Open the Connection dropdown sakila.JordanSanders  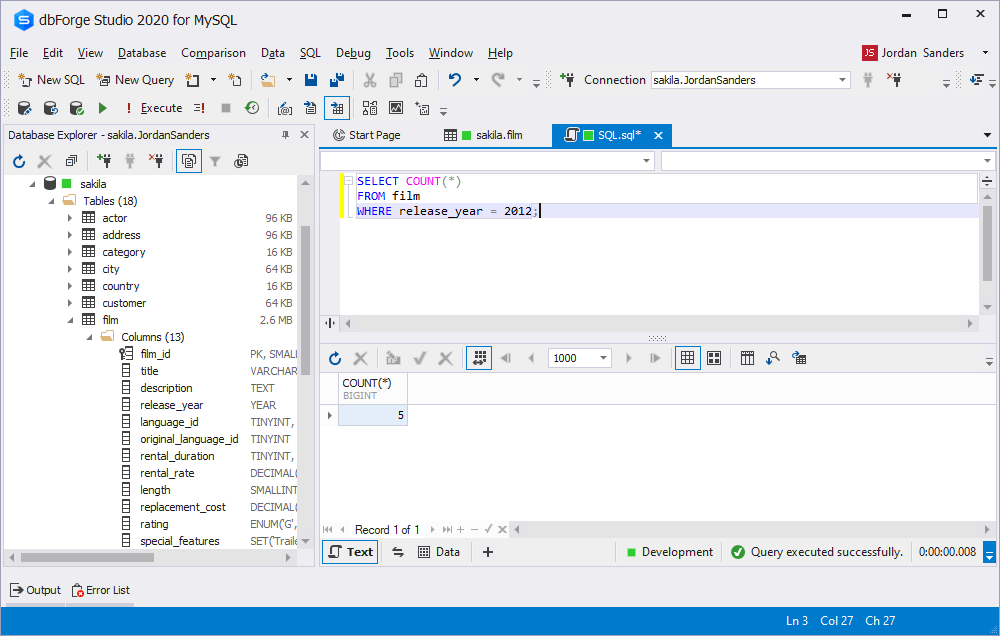[x=842, y=80]
